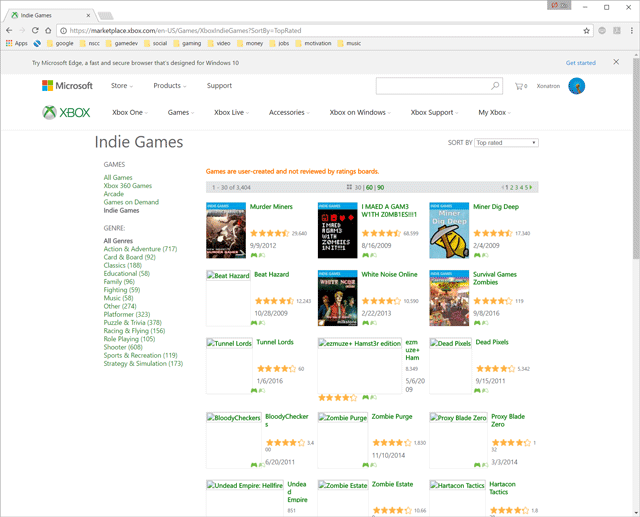Open the google bookmarks folder
The image size is (640, 517).
point(60,43)
